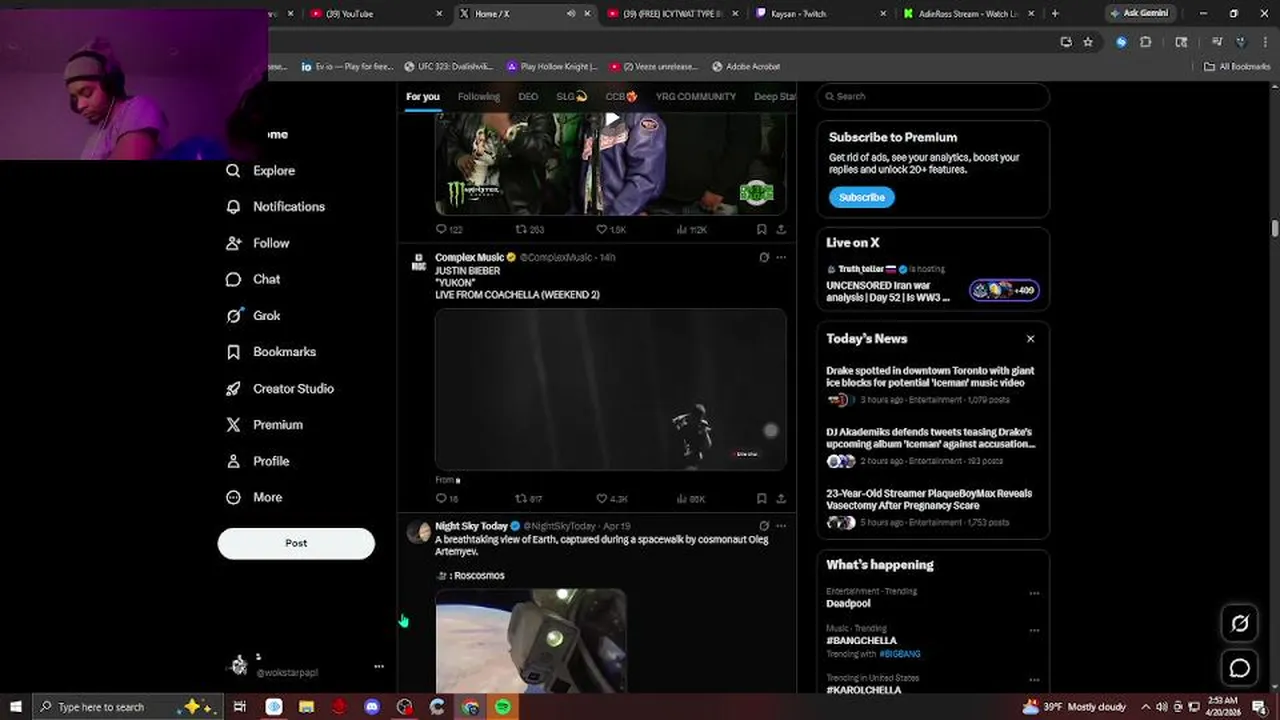Share the Complex Music post

point(781,498)
